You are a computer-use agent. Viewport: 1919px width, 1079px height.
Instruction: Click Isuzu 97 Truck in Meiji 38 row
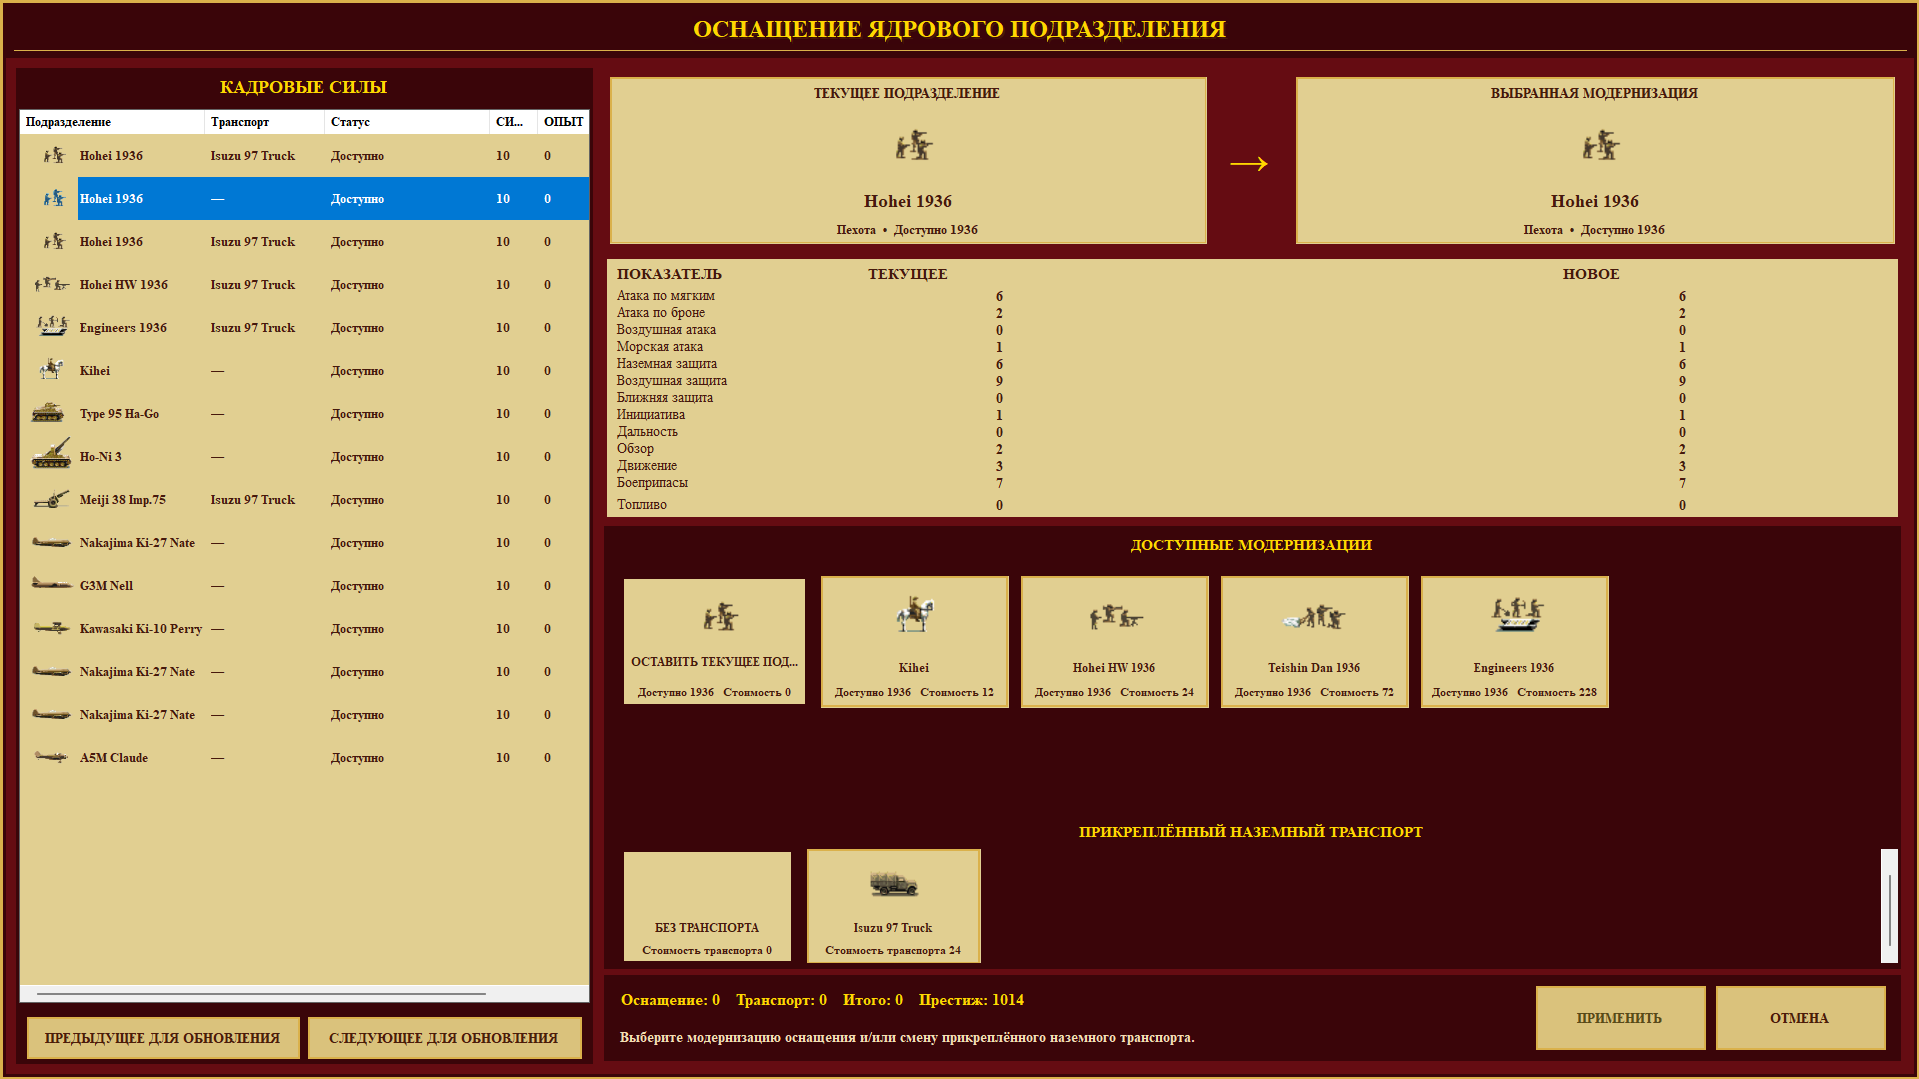(253, 500)
